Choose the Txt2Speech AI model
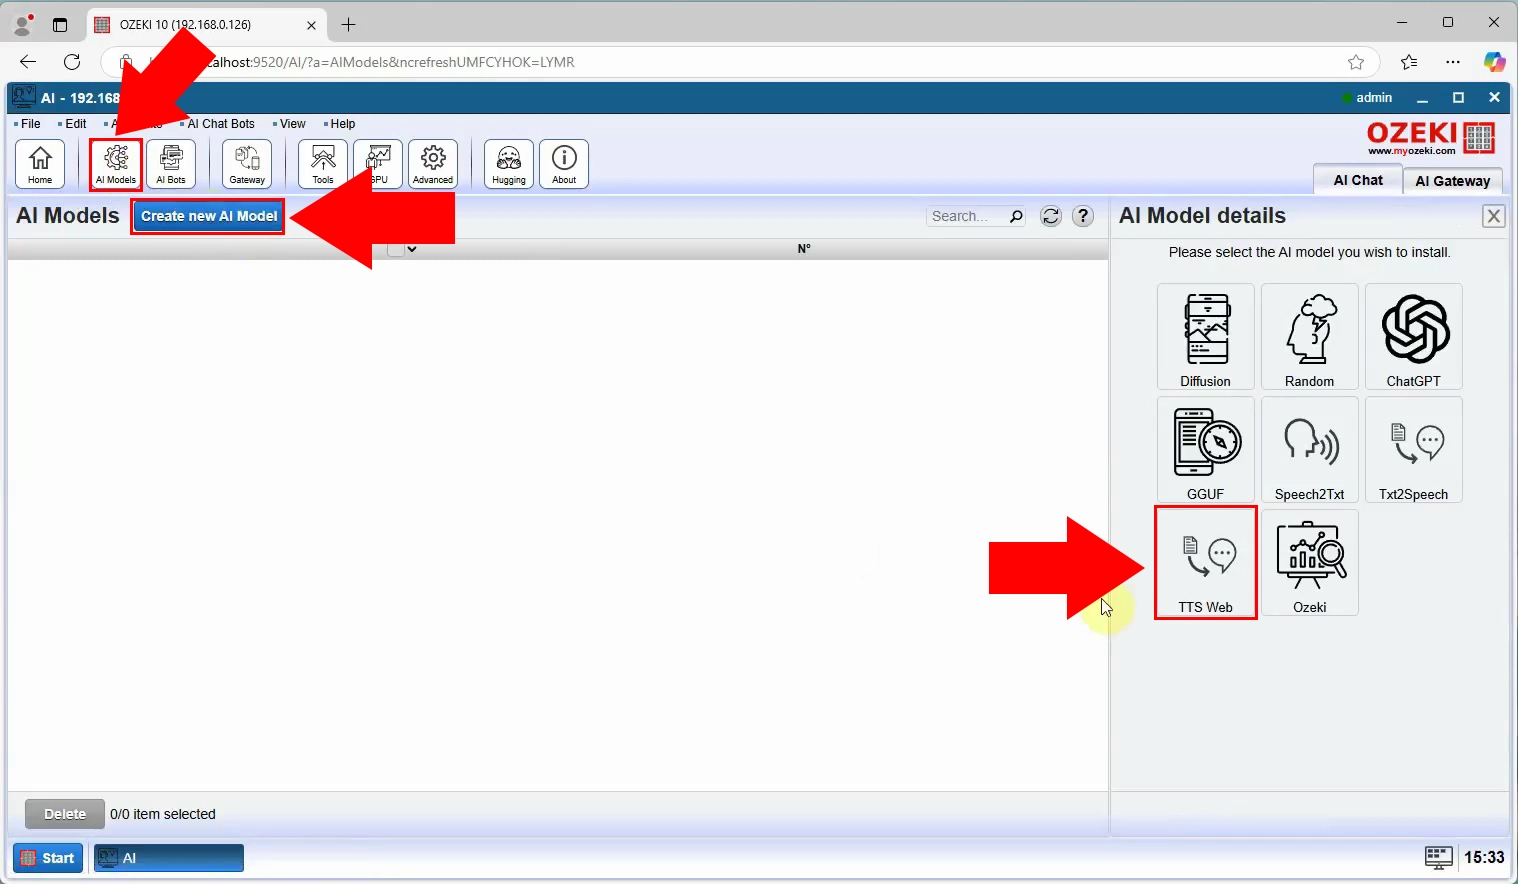The height and width of the screenshot is (884, 1518). pos(1414,450)
